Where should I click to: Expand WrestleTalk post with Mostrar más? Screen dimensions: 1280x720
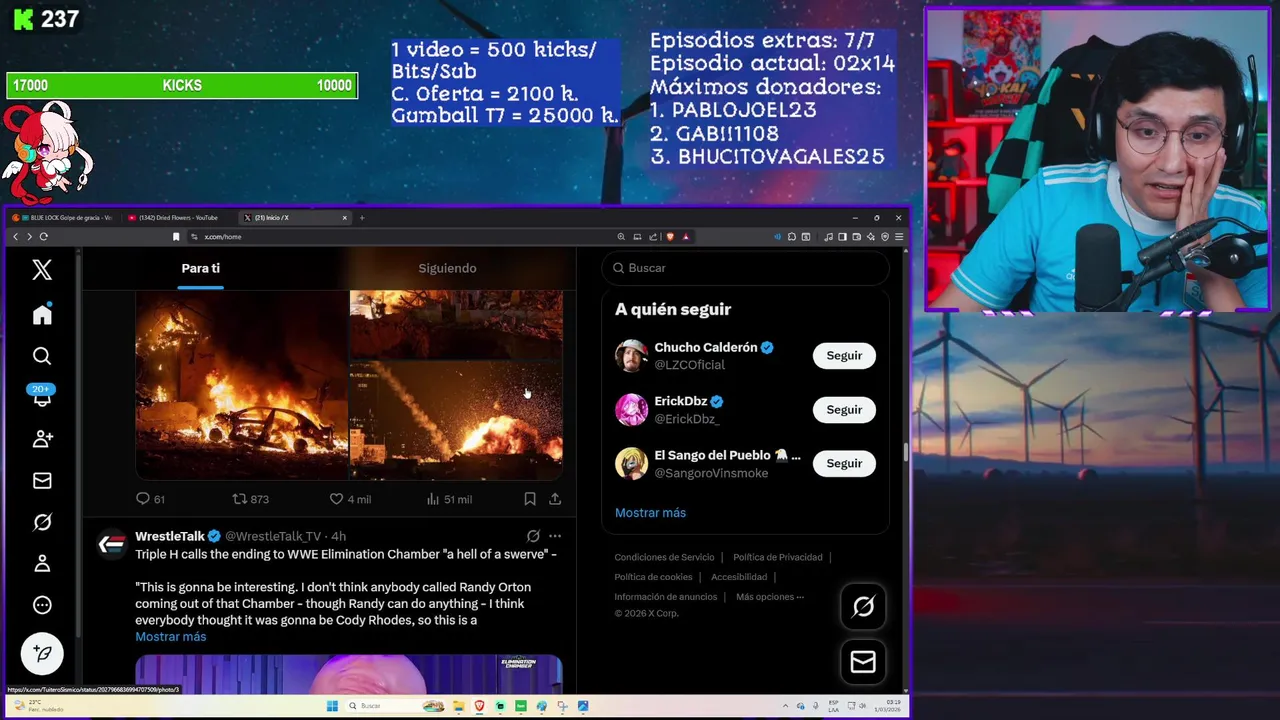(171, 637)
